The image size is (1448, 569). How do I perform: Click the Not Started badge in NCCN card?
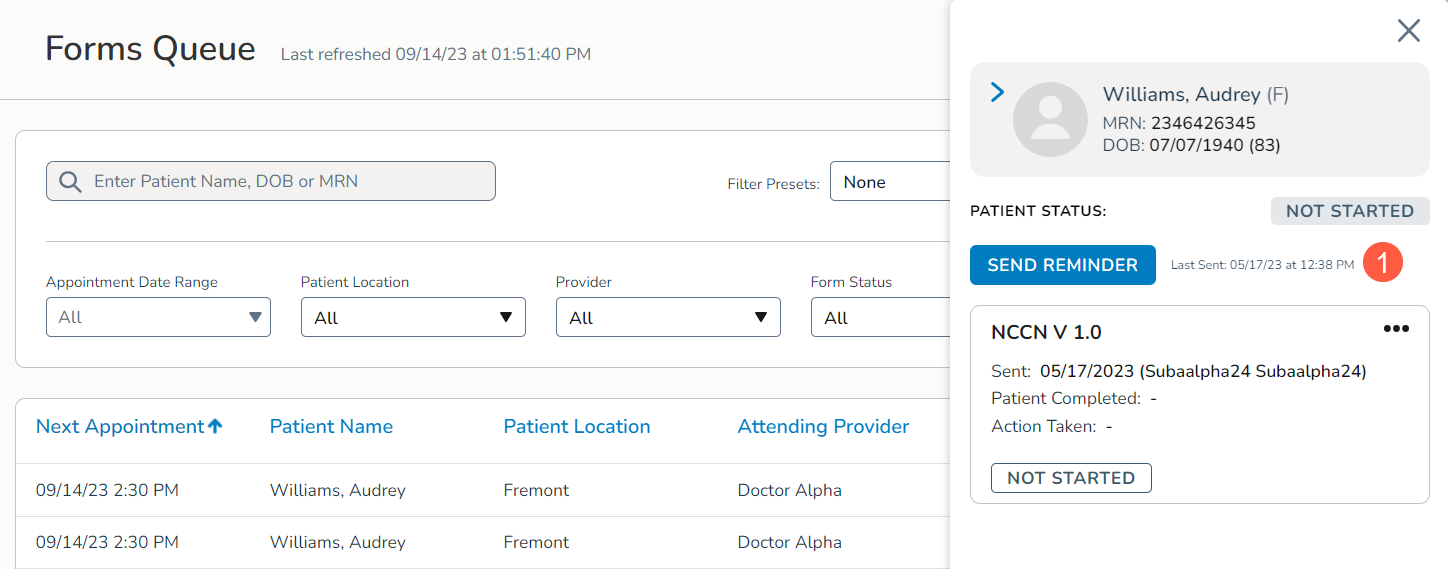pyautogui.click(x=1070, y=478)
